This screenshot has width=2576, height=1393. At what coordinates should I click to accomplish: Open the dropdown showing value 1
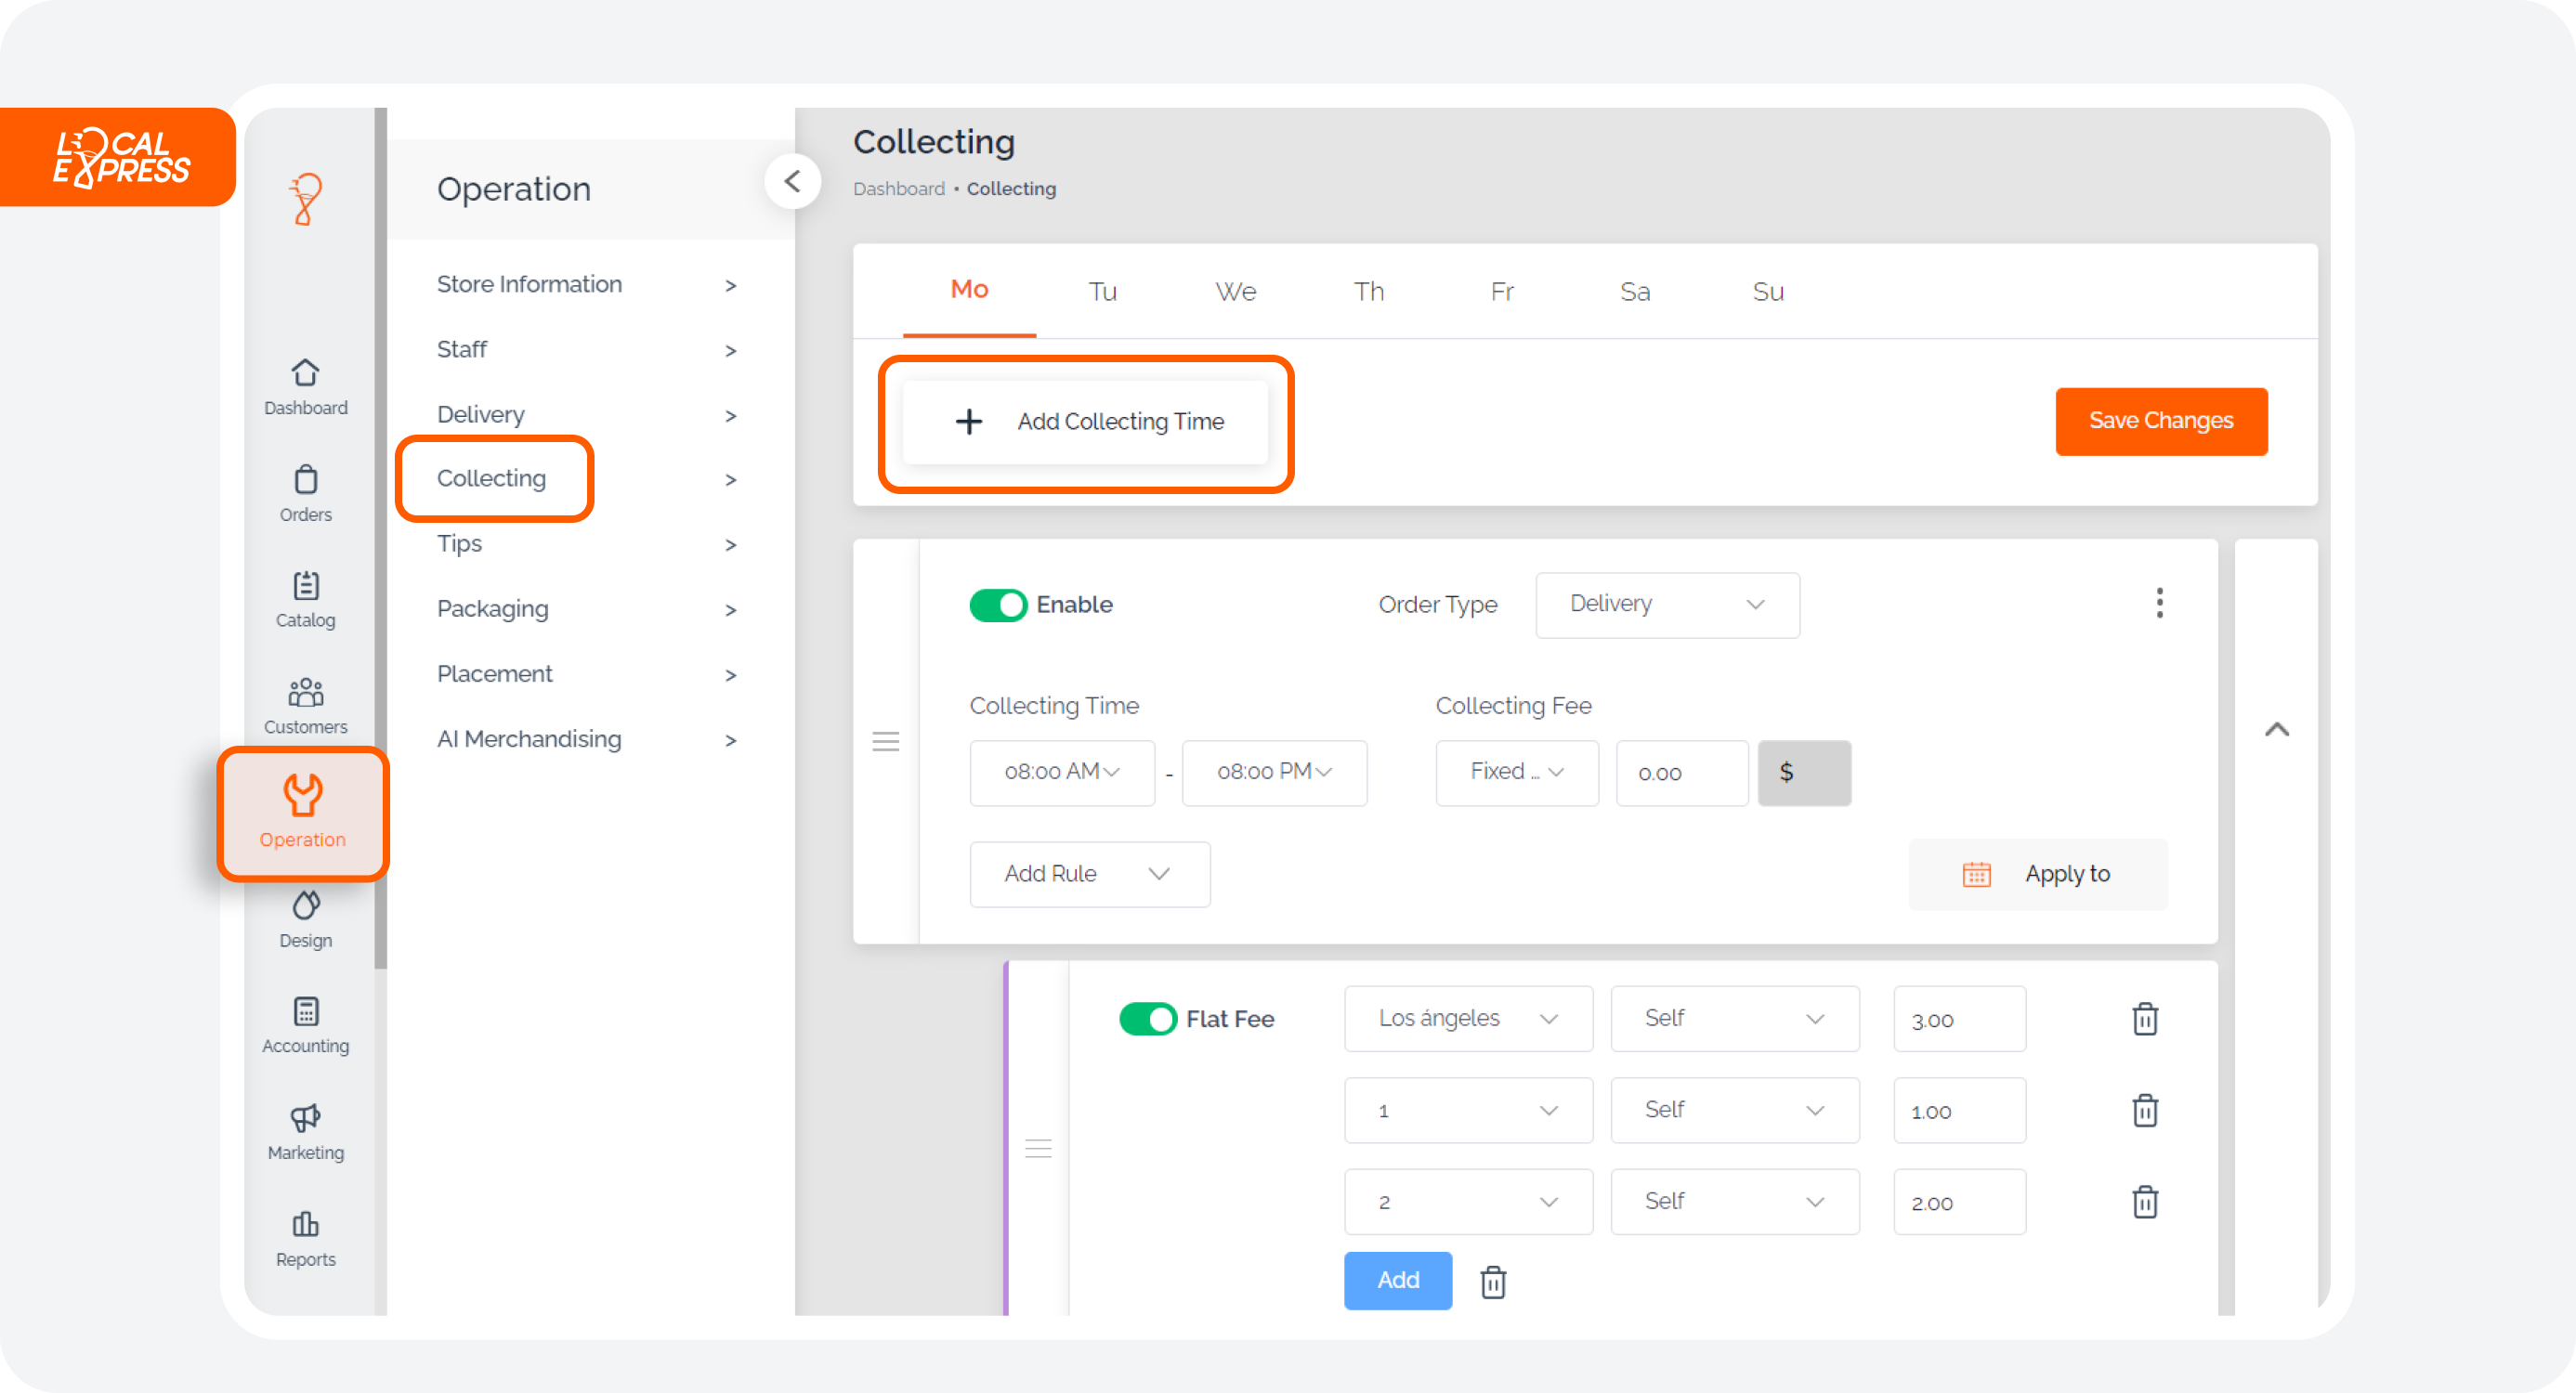click(1468, 1110)
